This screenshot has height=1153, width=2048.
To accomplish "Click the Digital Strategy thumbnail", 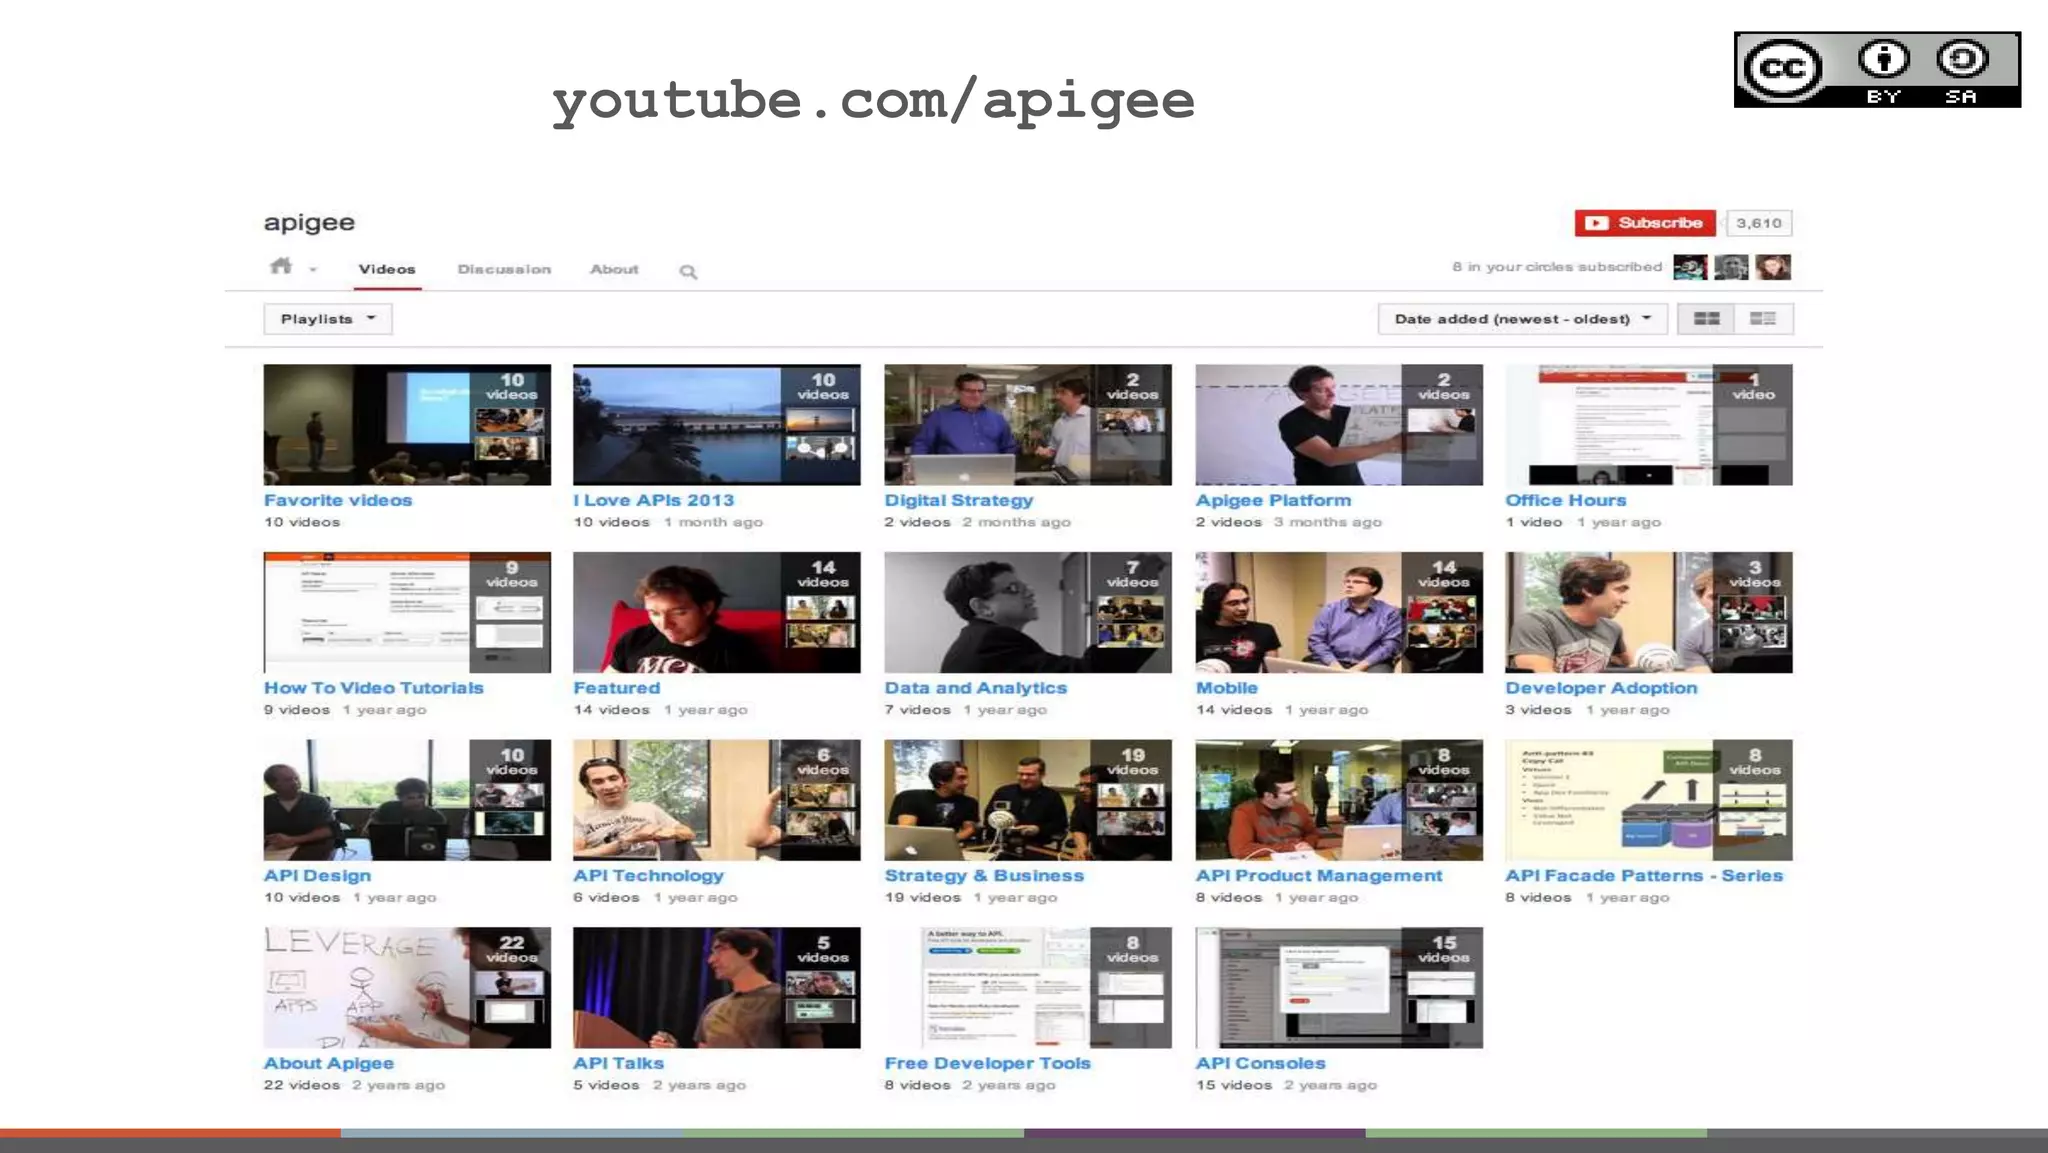I will [1028, 425].
